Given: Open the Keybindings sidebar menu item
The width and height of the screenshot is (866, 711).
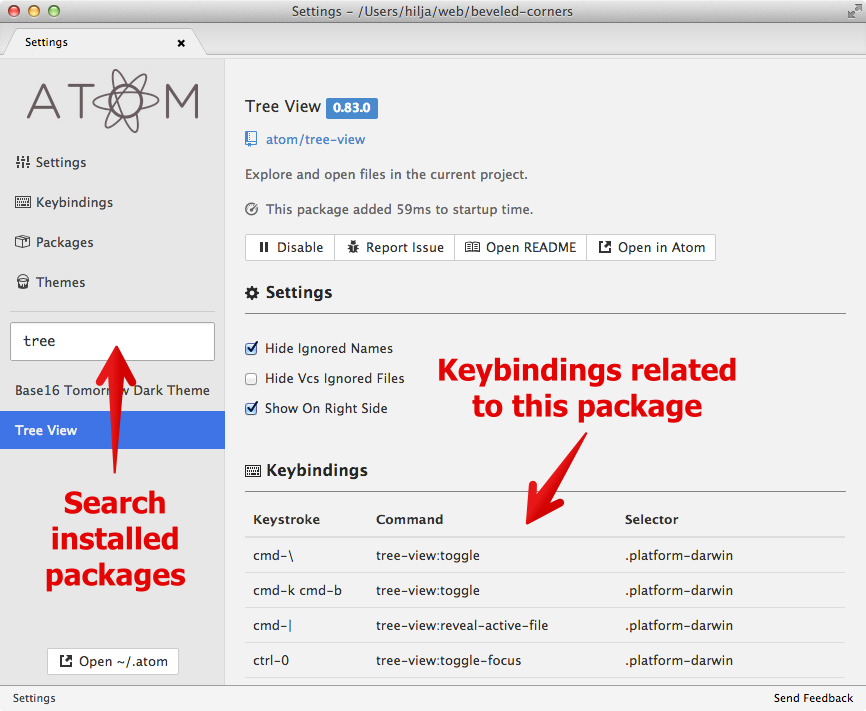Looking at the screenshot, I should (x=64, y=202).
